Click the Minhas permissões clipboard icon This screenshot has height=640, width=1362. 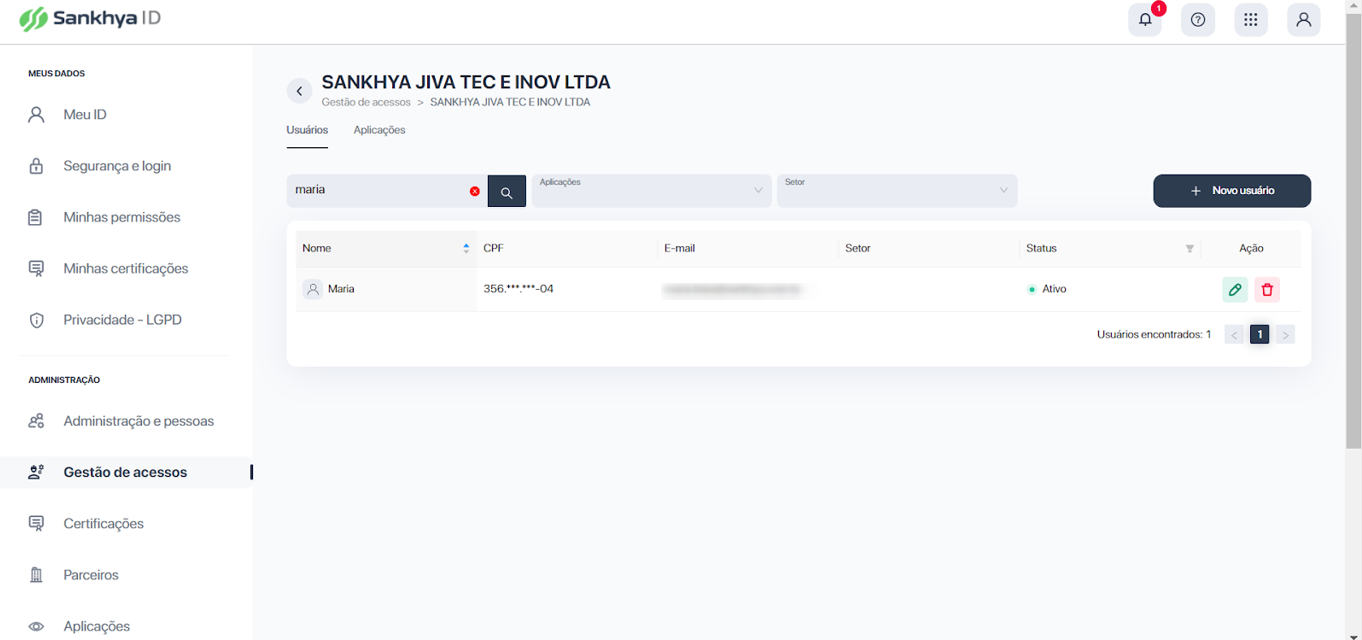36,217
